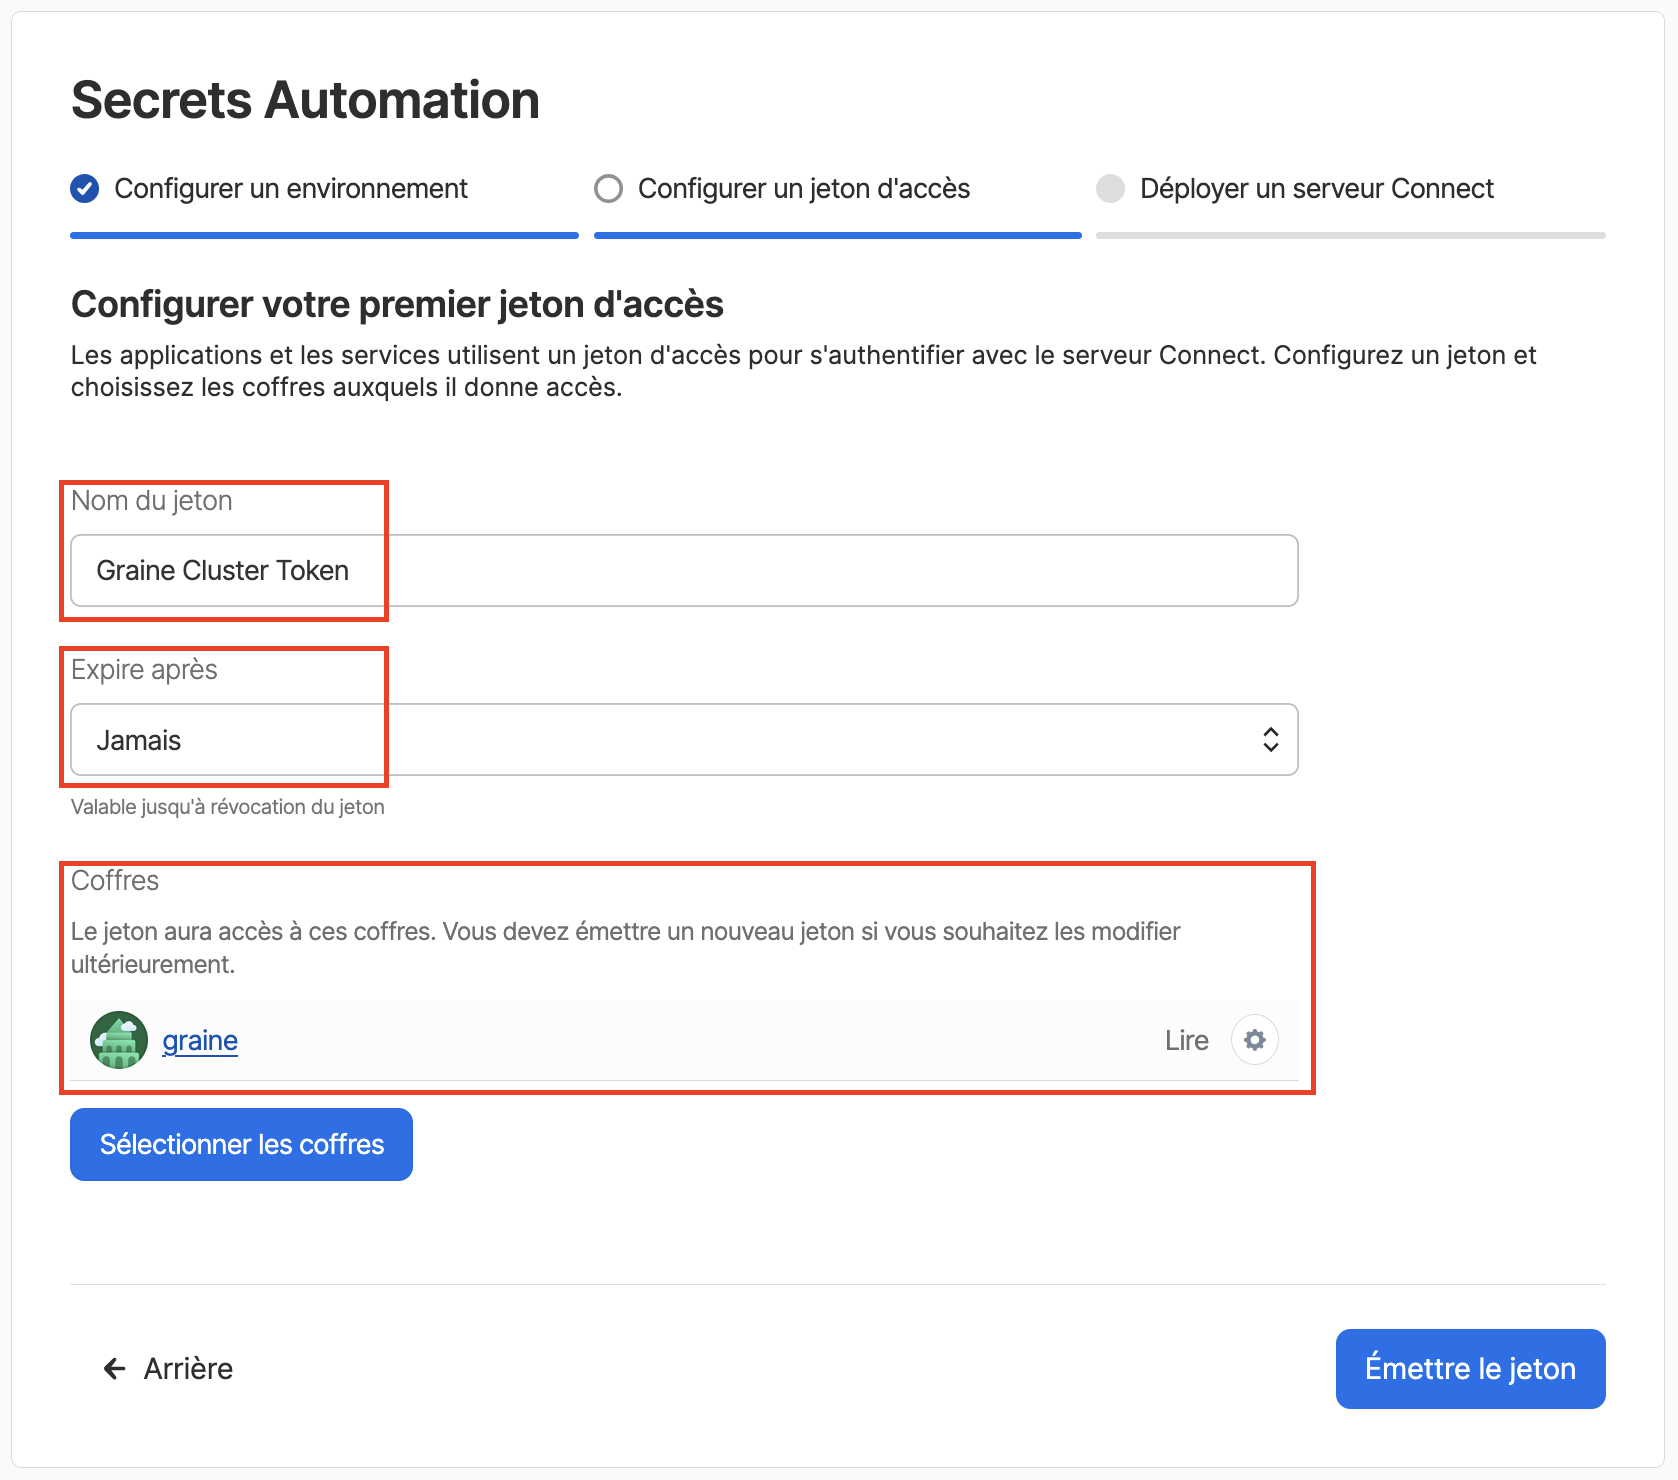Click the grey progress bar under Déployer step

click(1350, 236)
